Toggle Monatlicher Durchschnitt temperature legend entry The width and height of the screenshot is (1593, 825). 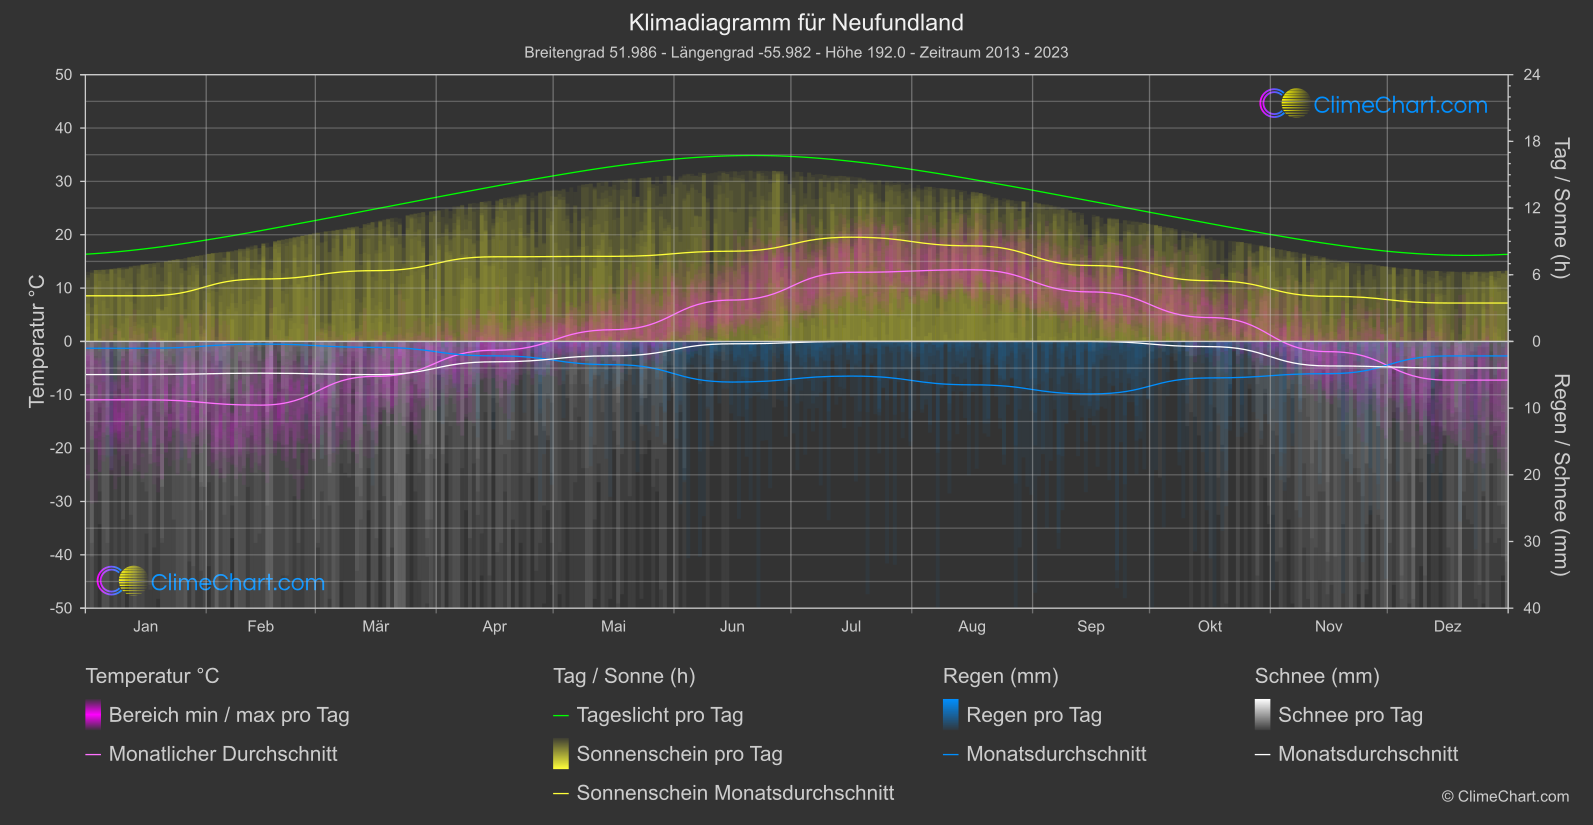(222, 754)
